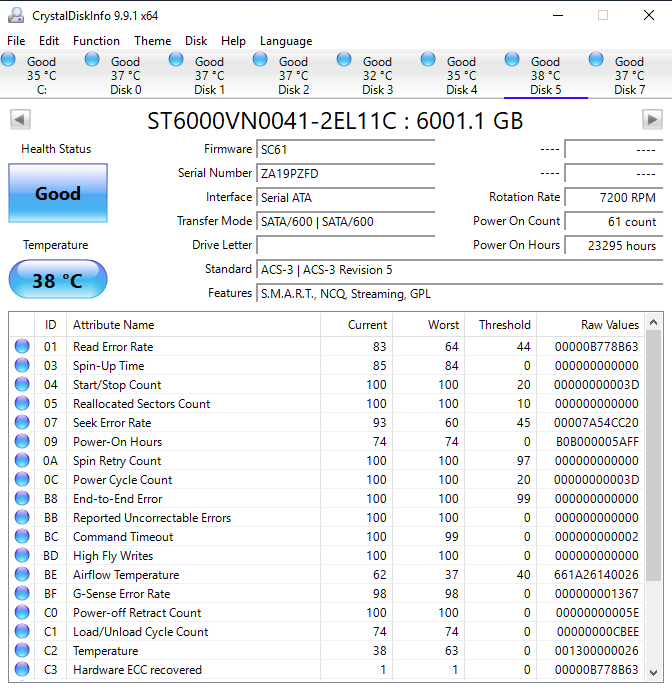Click status icon for Spin Retry Count

pos(22,460)
